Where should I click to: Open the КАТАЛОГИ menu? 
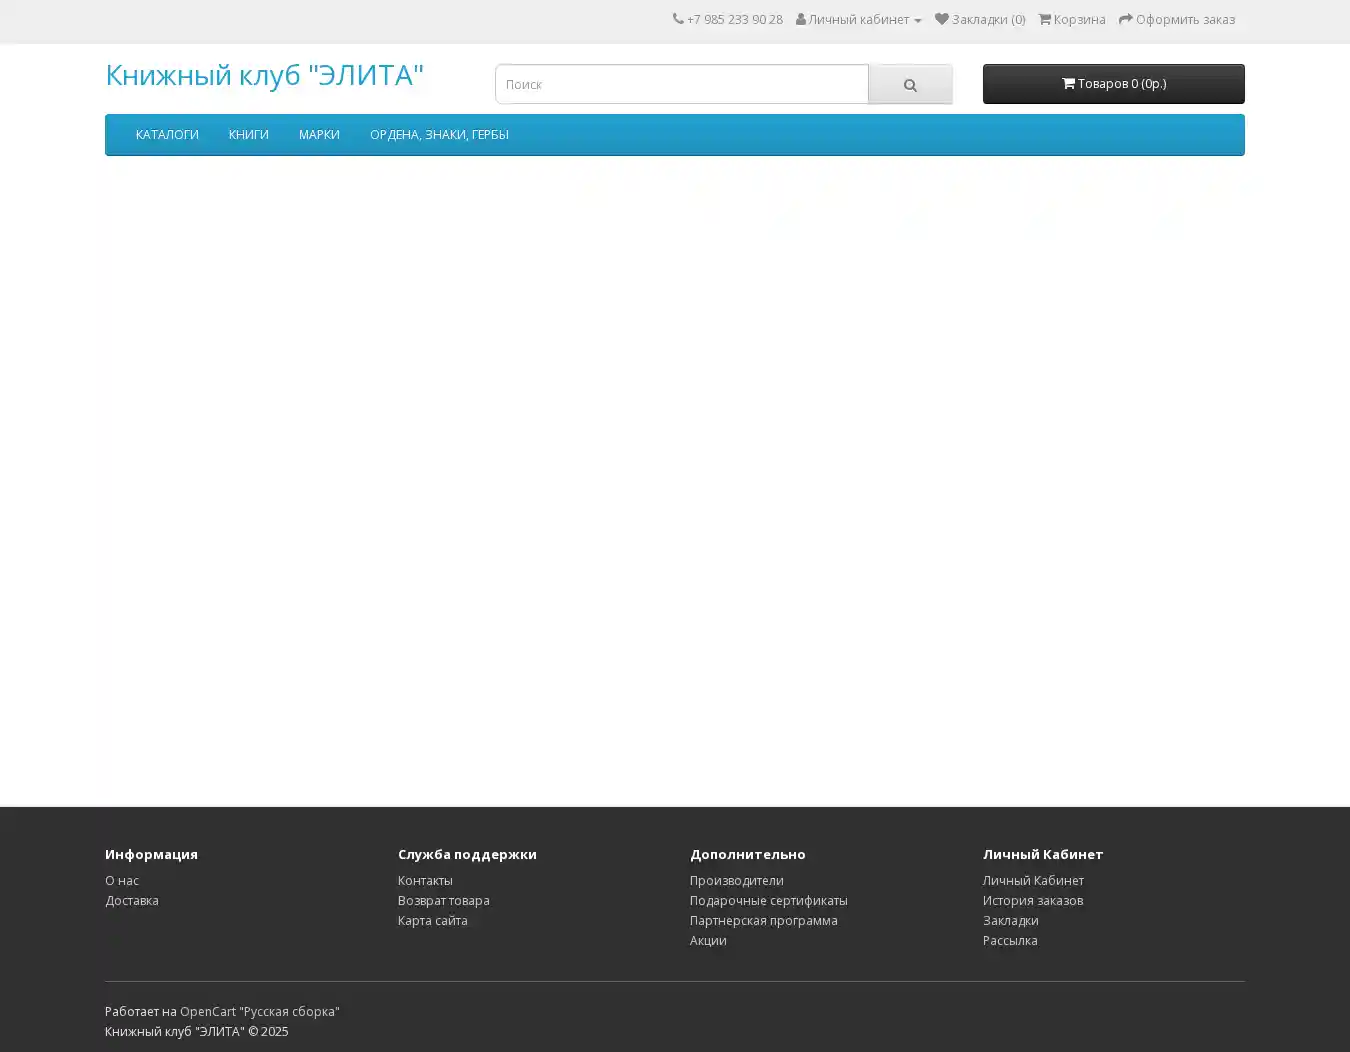(x=167, y=135)
